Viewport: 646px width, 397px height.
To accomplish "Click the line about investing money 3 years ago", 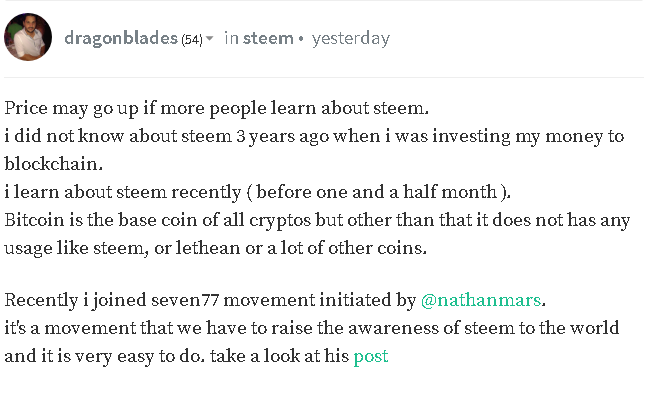I will (x=314, y=137).
